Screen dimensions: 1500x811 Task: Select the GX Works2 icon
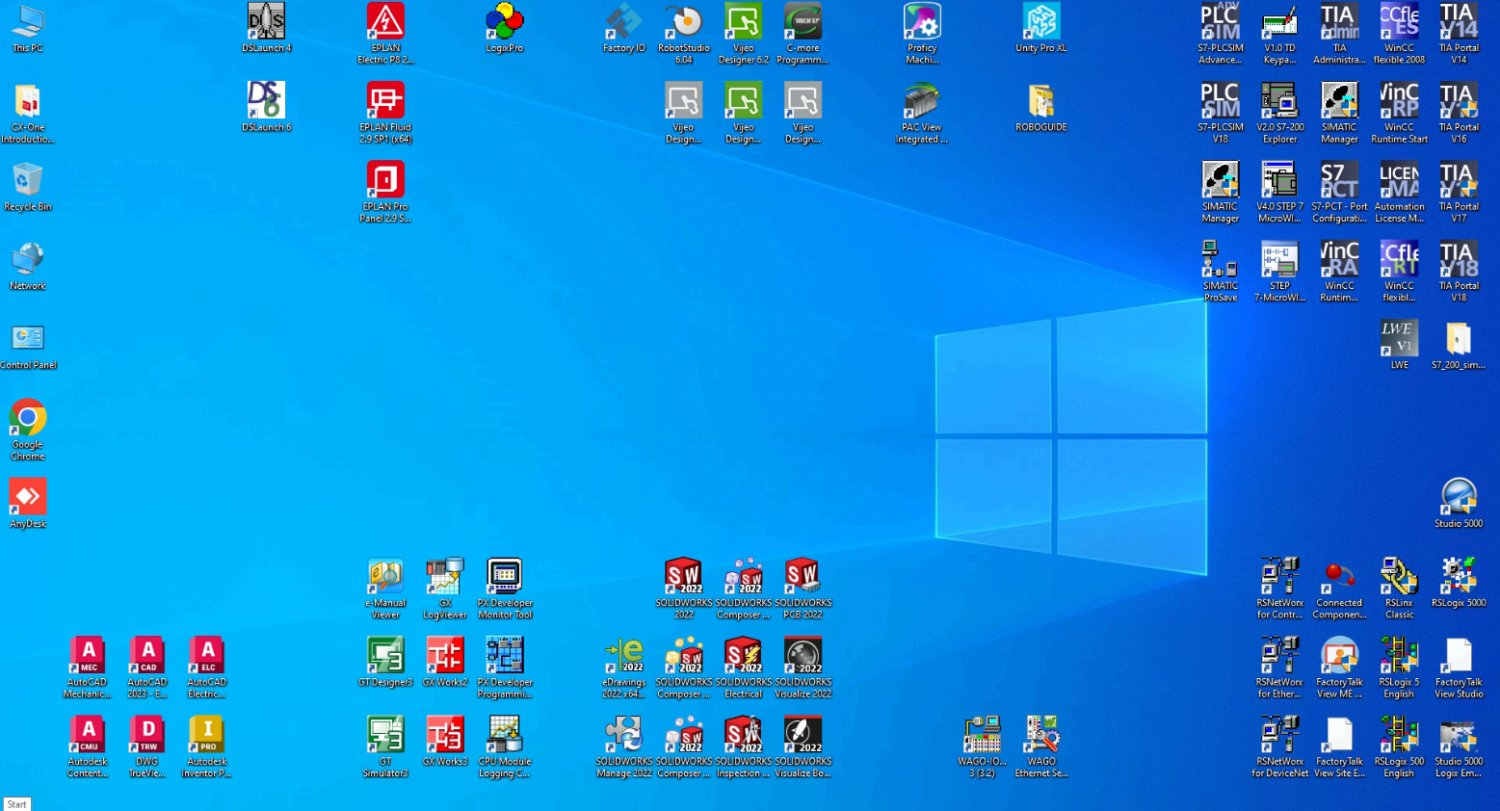(445, 656)
